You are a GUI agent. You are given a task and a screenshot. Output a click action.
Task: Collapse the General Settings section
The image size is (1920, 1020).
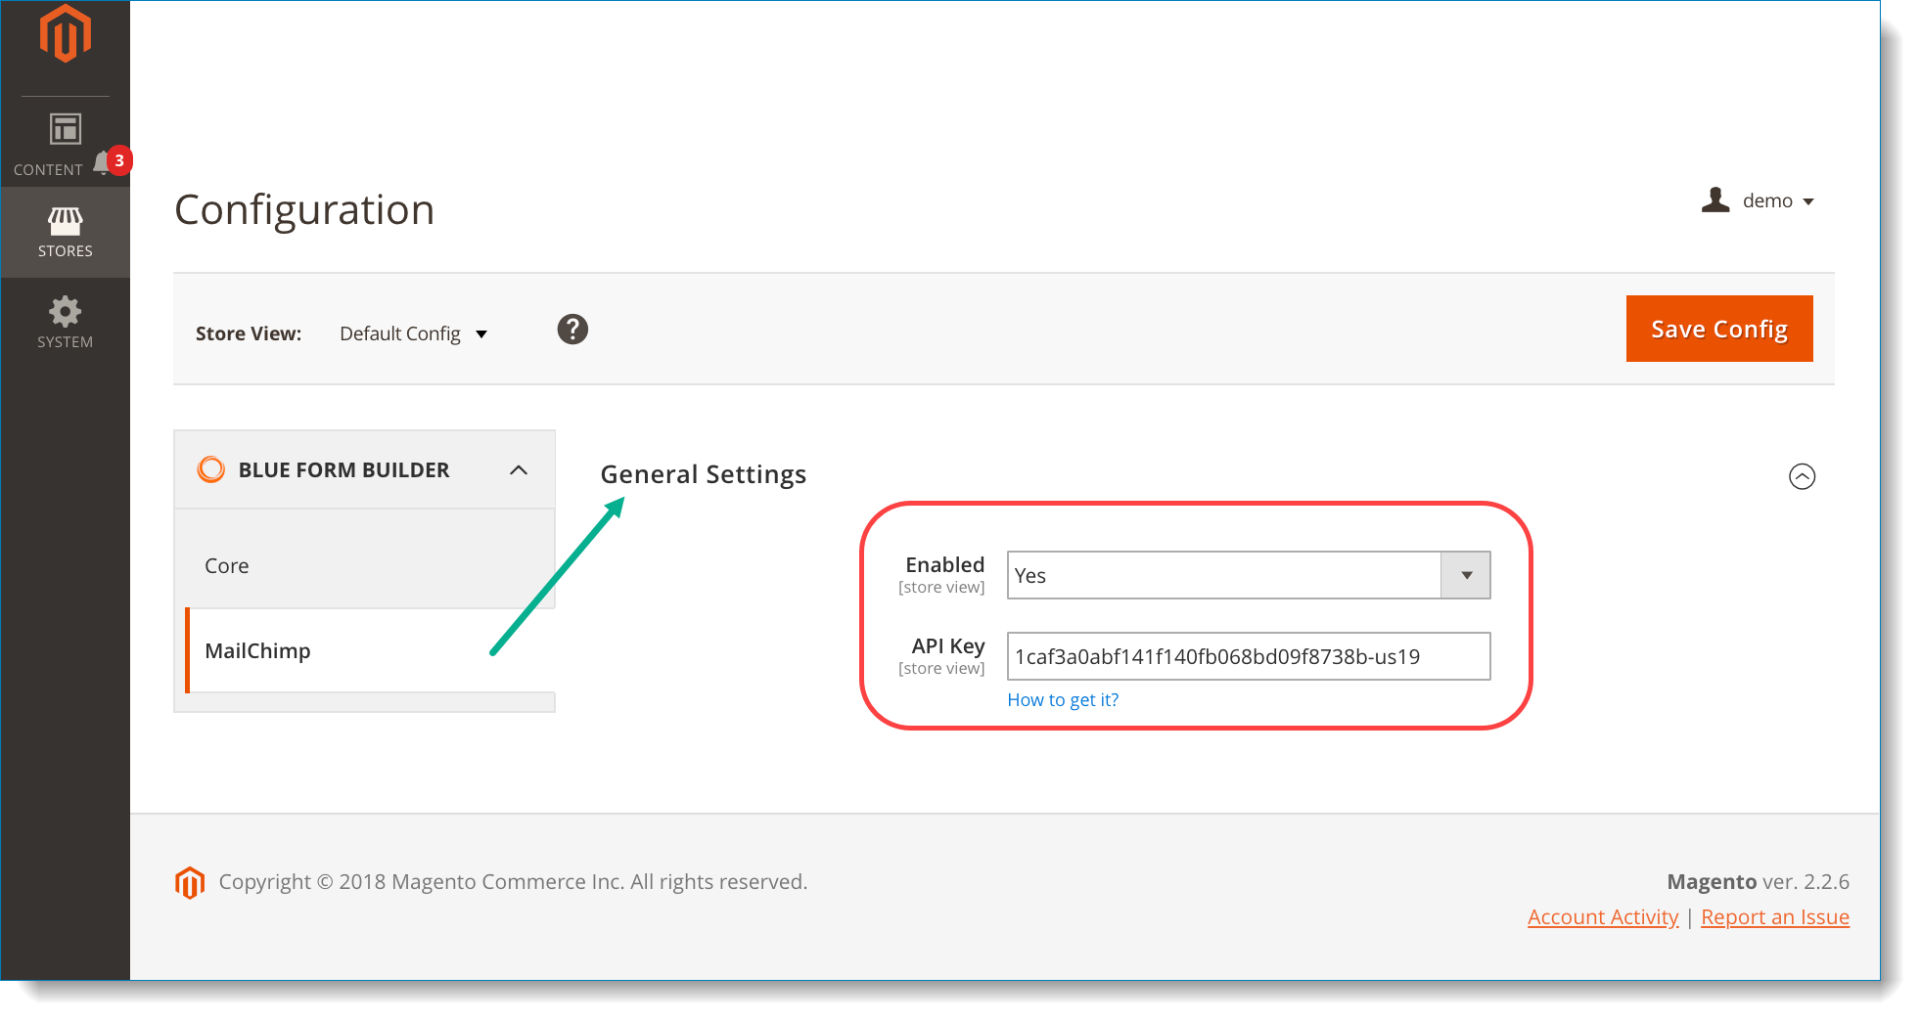coord(1801,476)
